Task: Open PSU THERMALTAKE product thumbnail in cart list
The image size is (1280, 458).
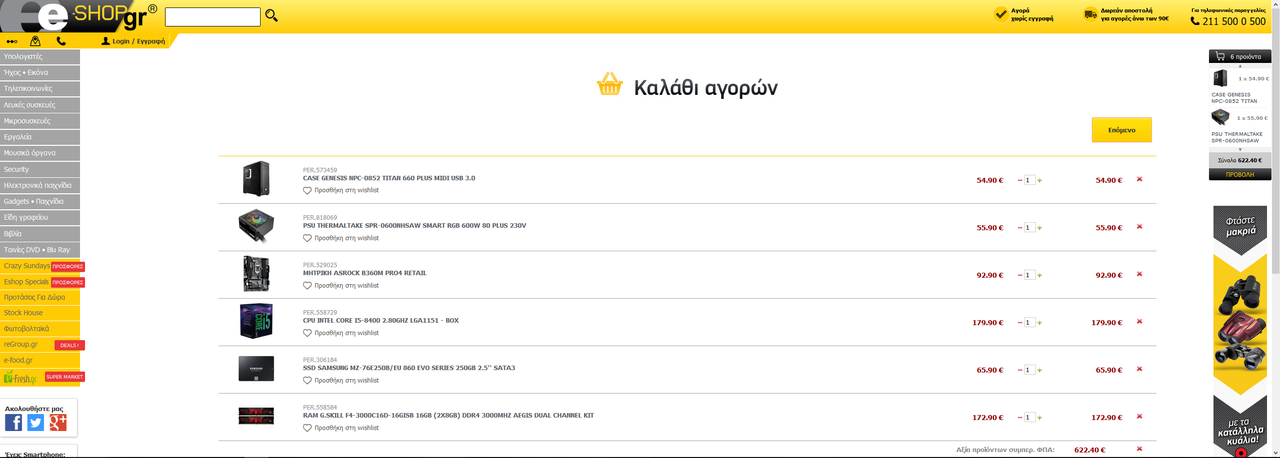Action: (x=256, y=227)
